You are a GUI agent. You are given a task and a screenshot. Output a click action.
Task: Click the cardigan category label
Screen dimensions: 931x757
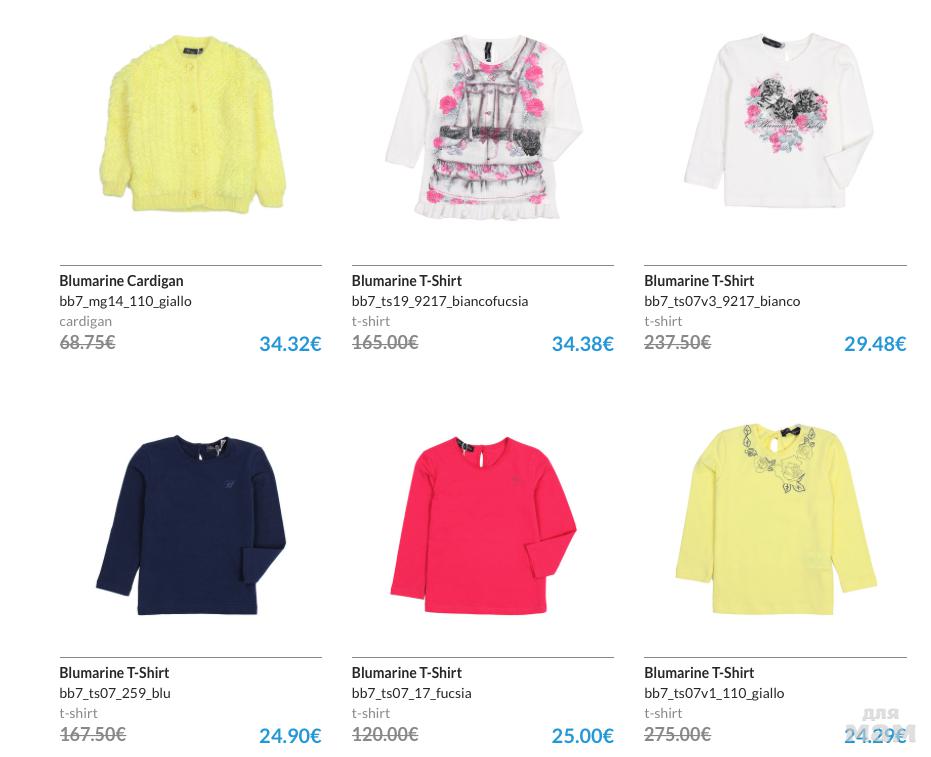tap(86, 321)
